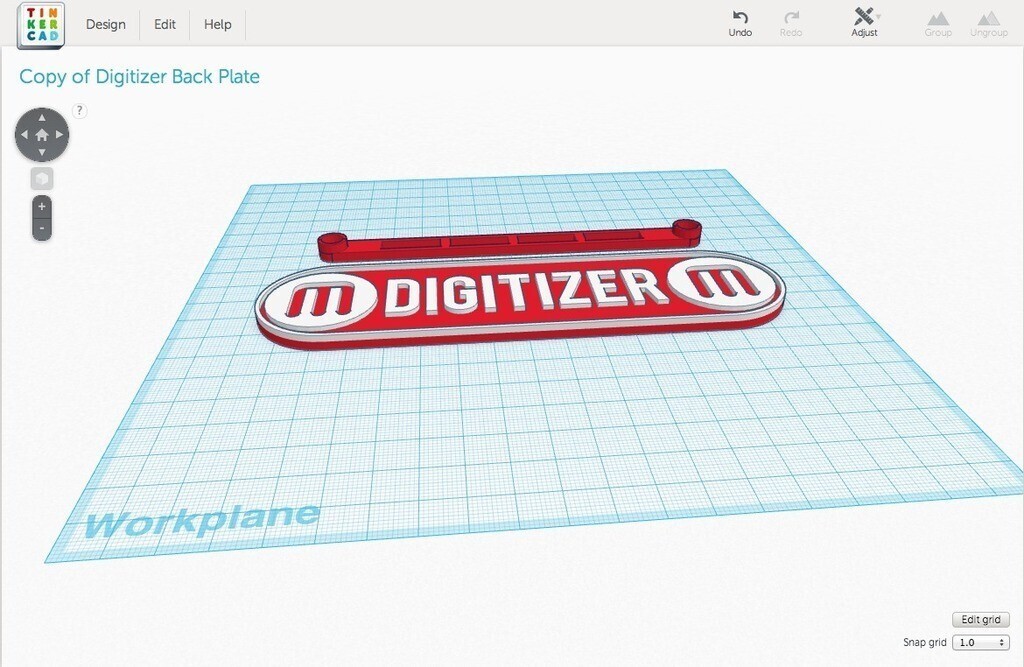The image size is (1024, 667).
Task: Click the Undo button
Action: click(x=740, y=24)
